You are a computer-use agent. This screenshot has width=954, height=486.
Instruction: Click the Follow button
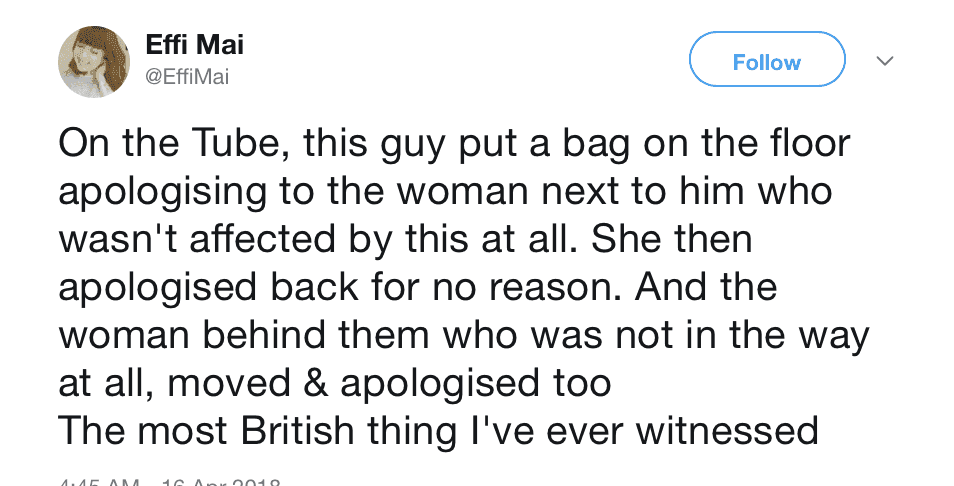point(767,60)
